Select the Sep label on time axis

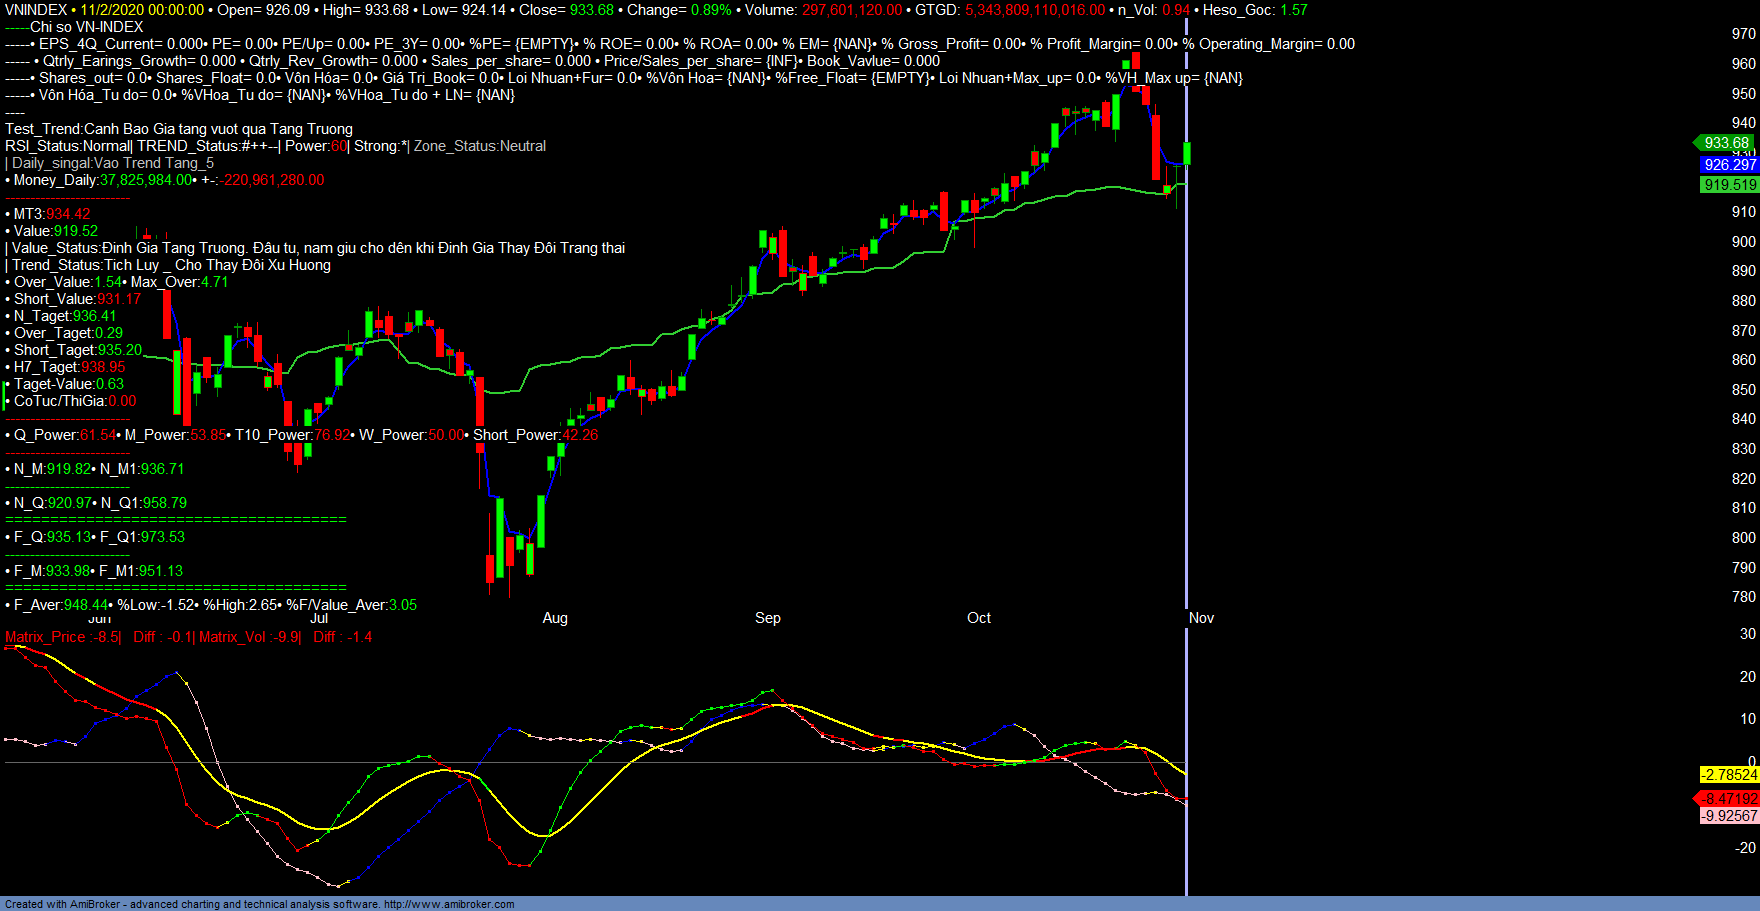click(768, 618)
